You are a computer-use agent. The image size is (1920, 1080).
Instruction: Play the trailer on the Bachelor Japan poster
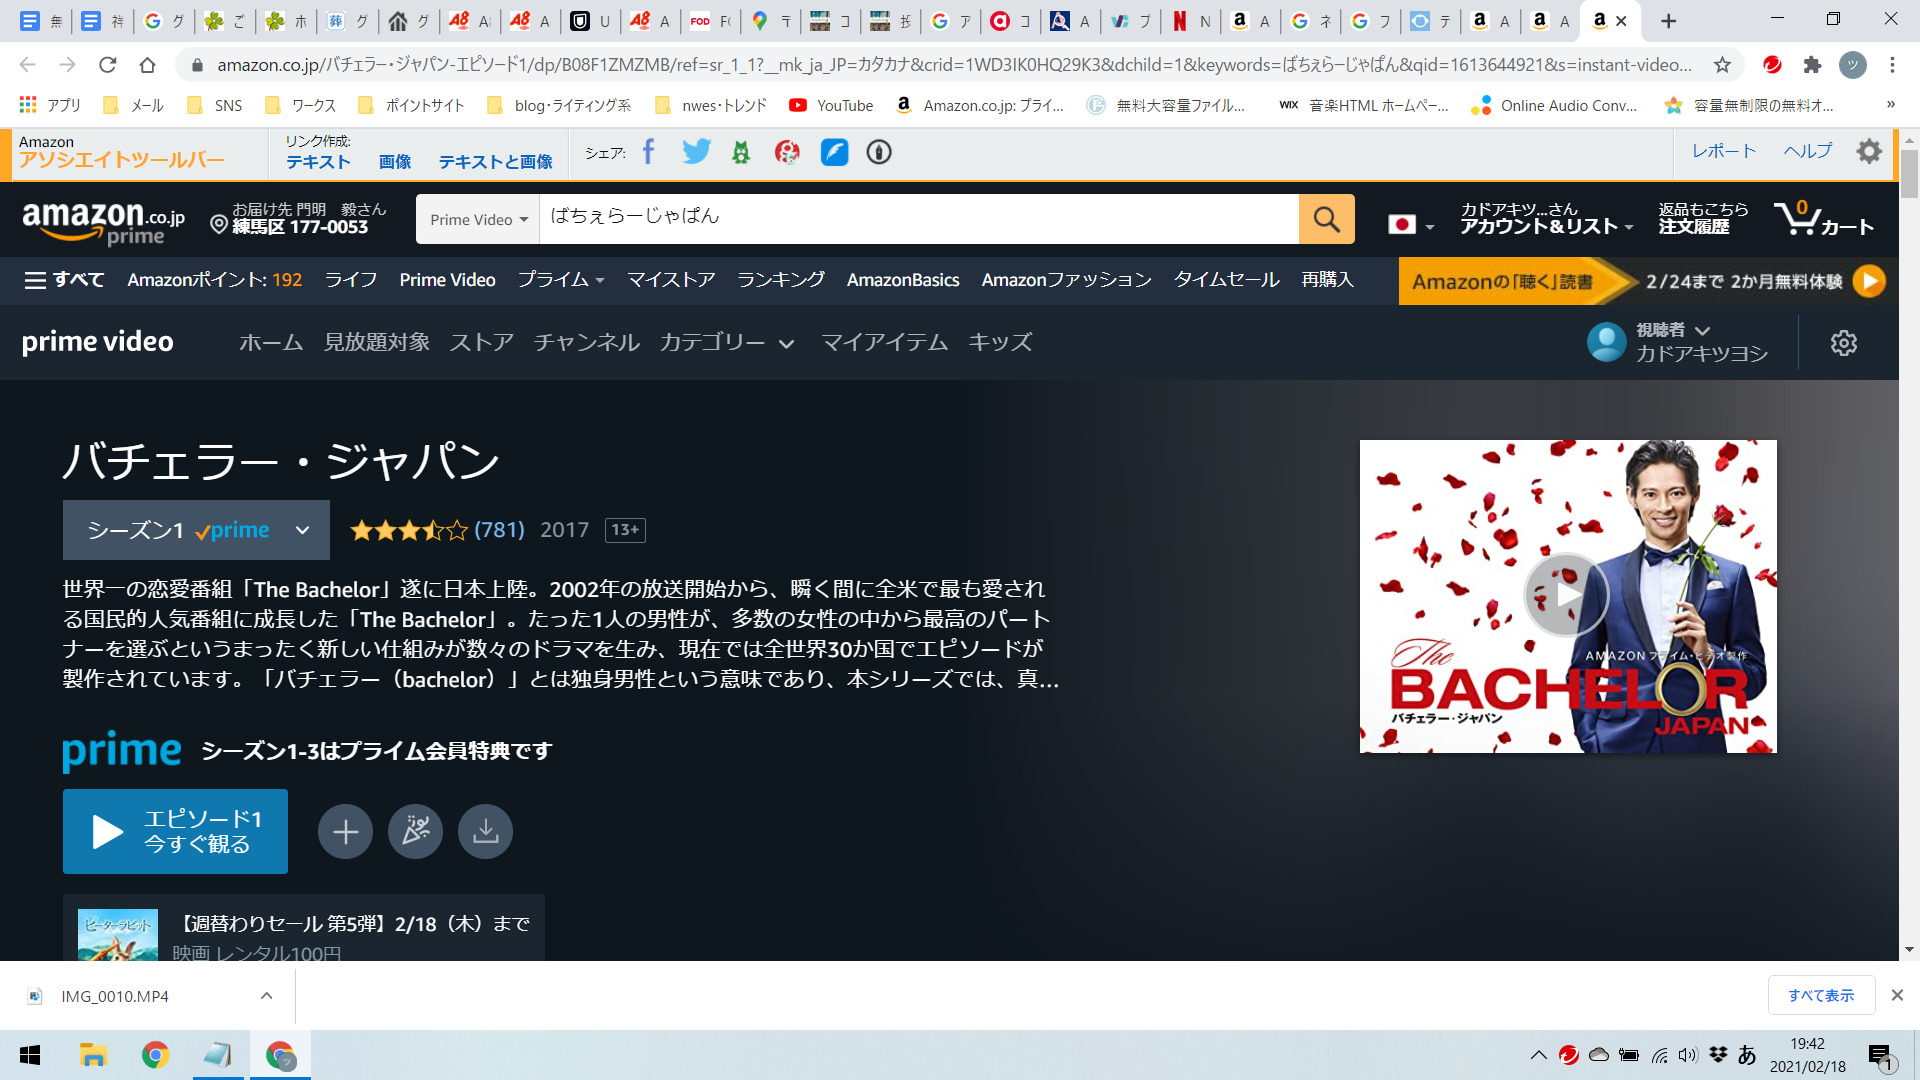[x=1565, y=595]
